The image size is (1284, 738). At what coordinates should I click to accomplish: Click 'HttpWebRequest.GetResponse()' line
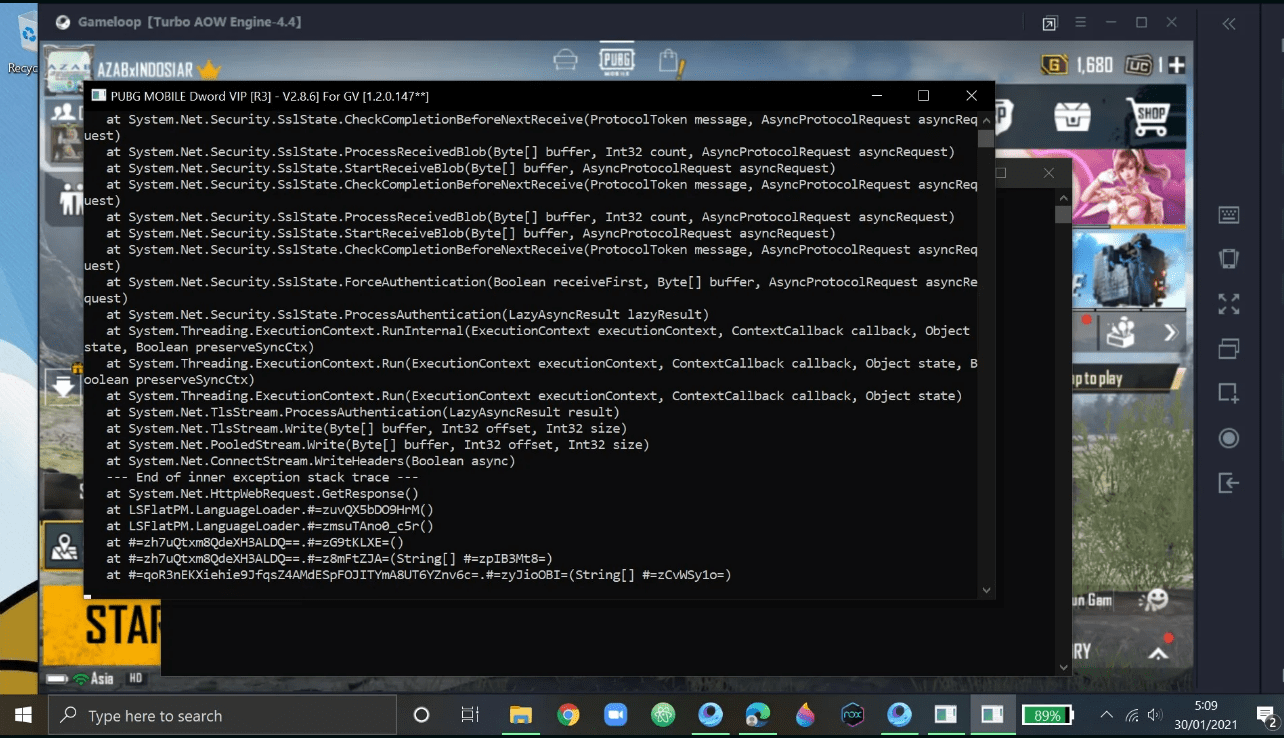pos(262,493)
